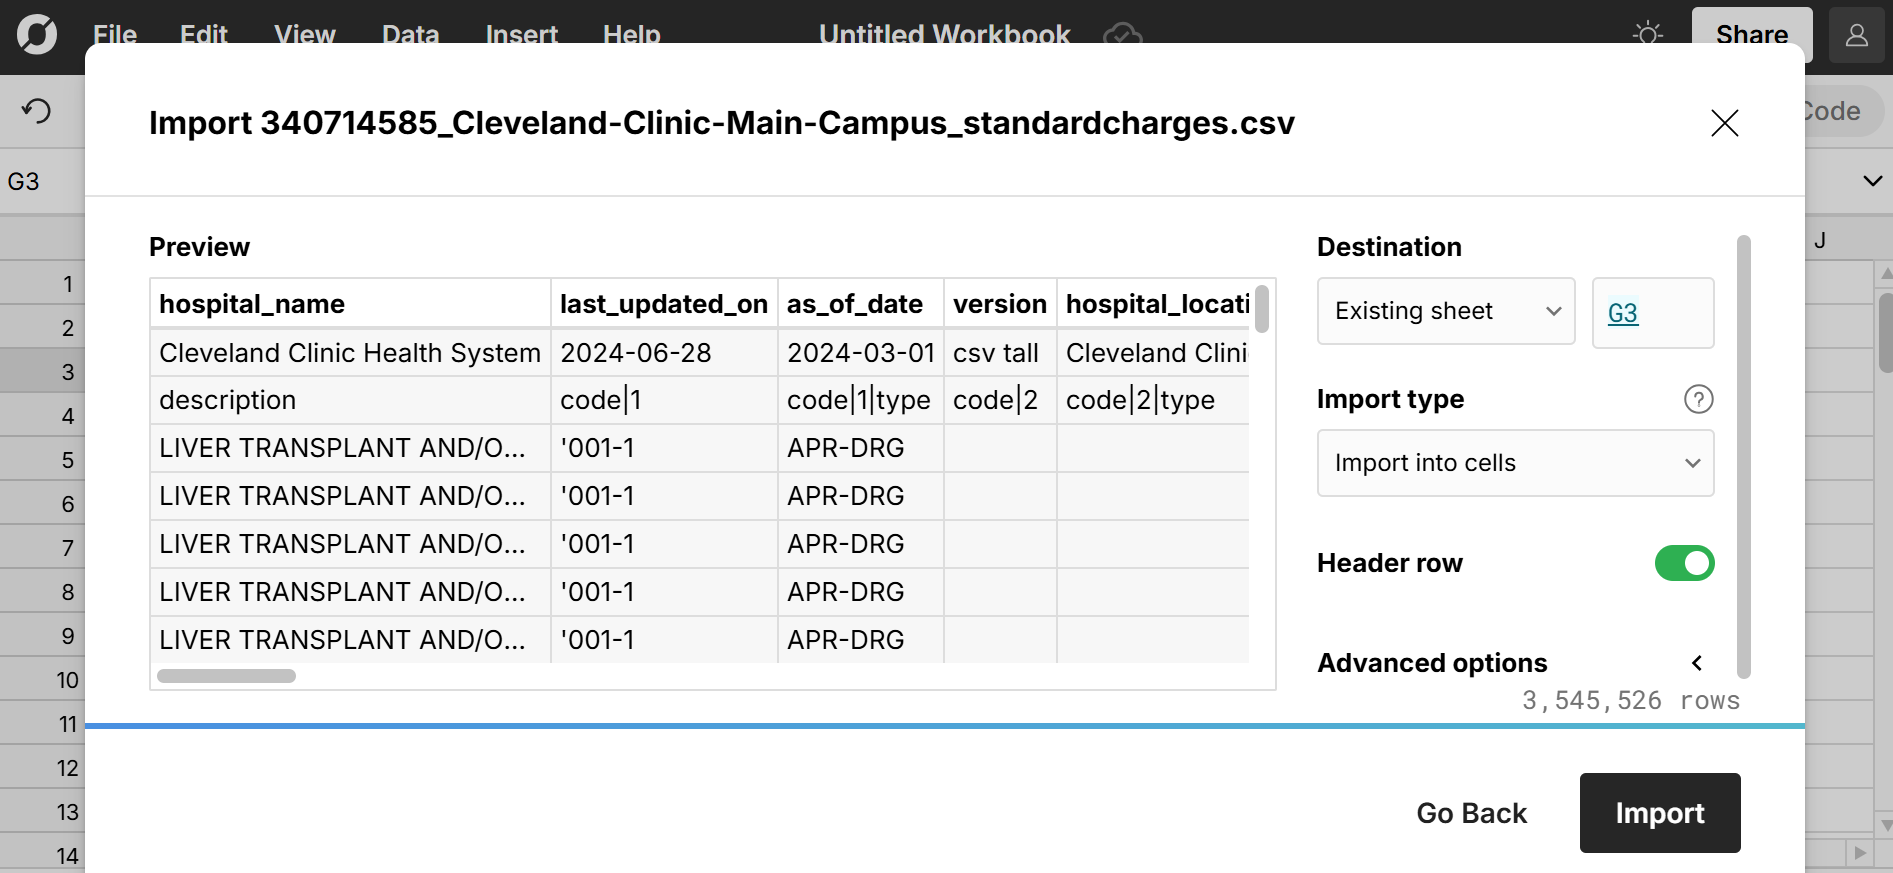Open the Existing sheet destination dropdown
The height and width of the screenshot is (873, 1893).
pos(1445,311)
